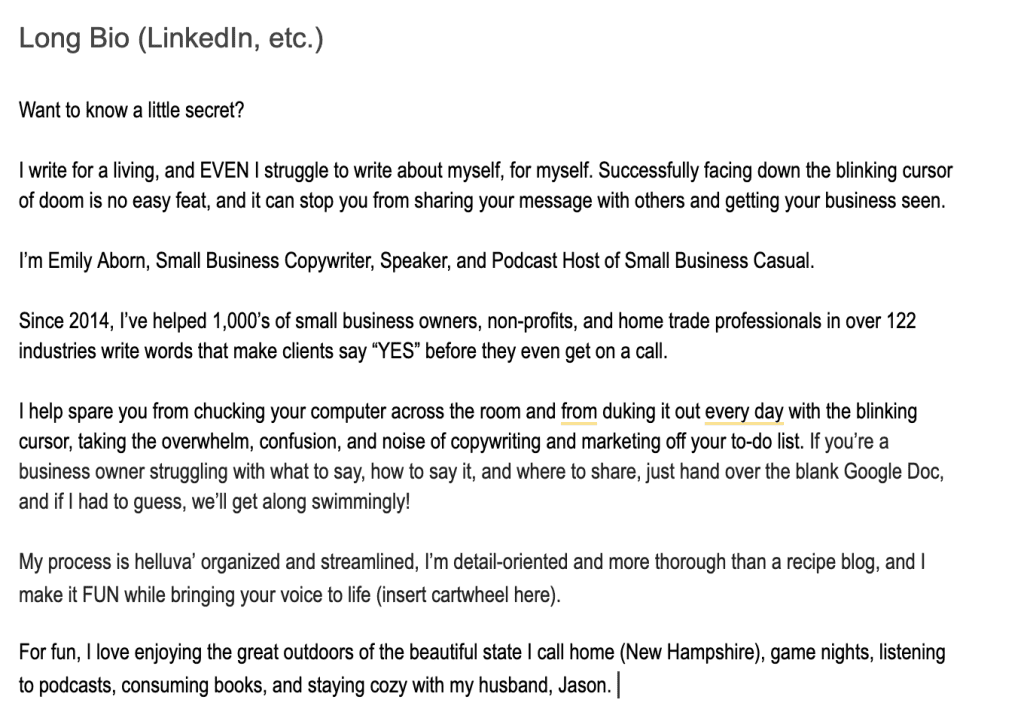This screenshot has height=721, width=1024.
Task: Click the 'Long Bio (LinkedIn, etc.)' heading
Action: [x=171, y=39]
